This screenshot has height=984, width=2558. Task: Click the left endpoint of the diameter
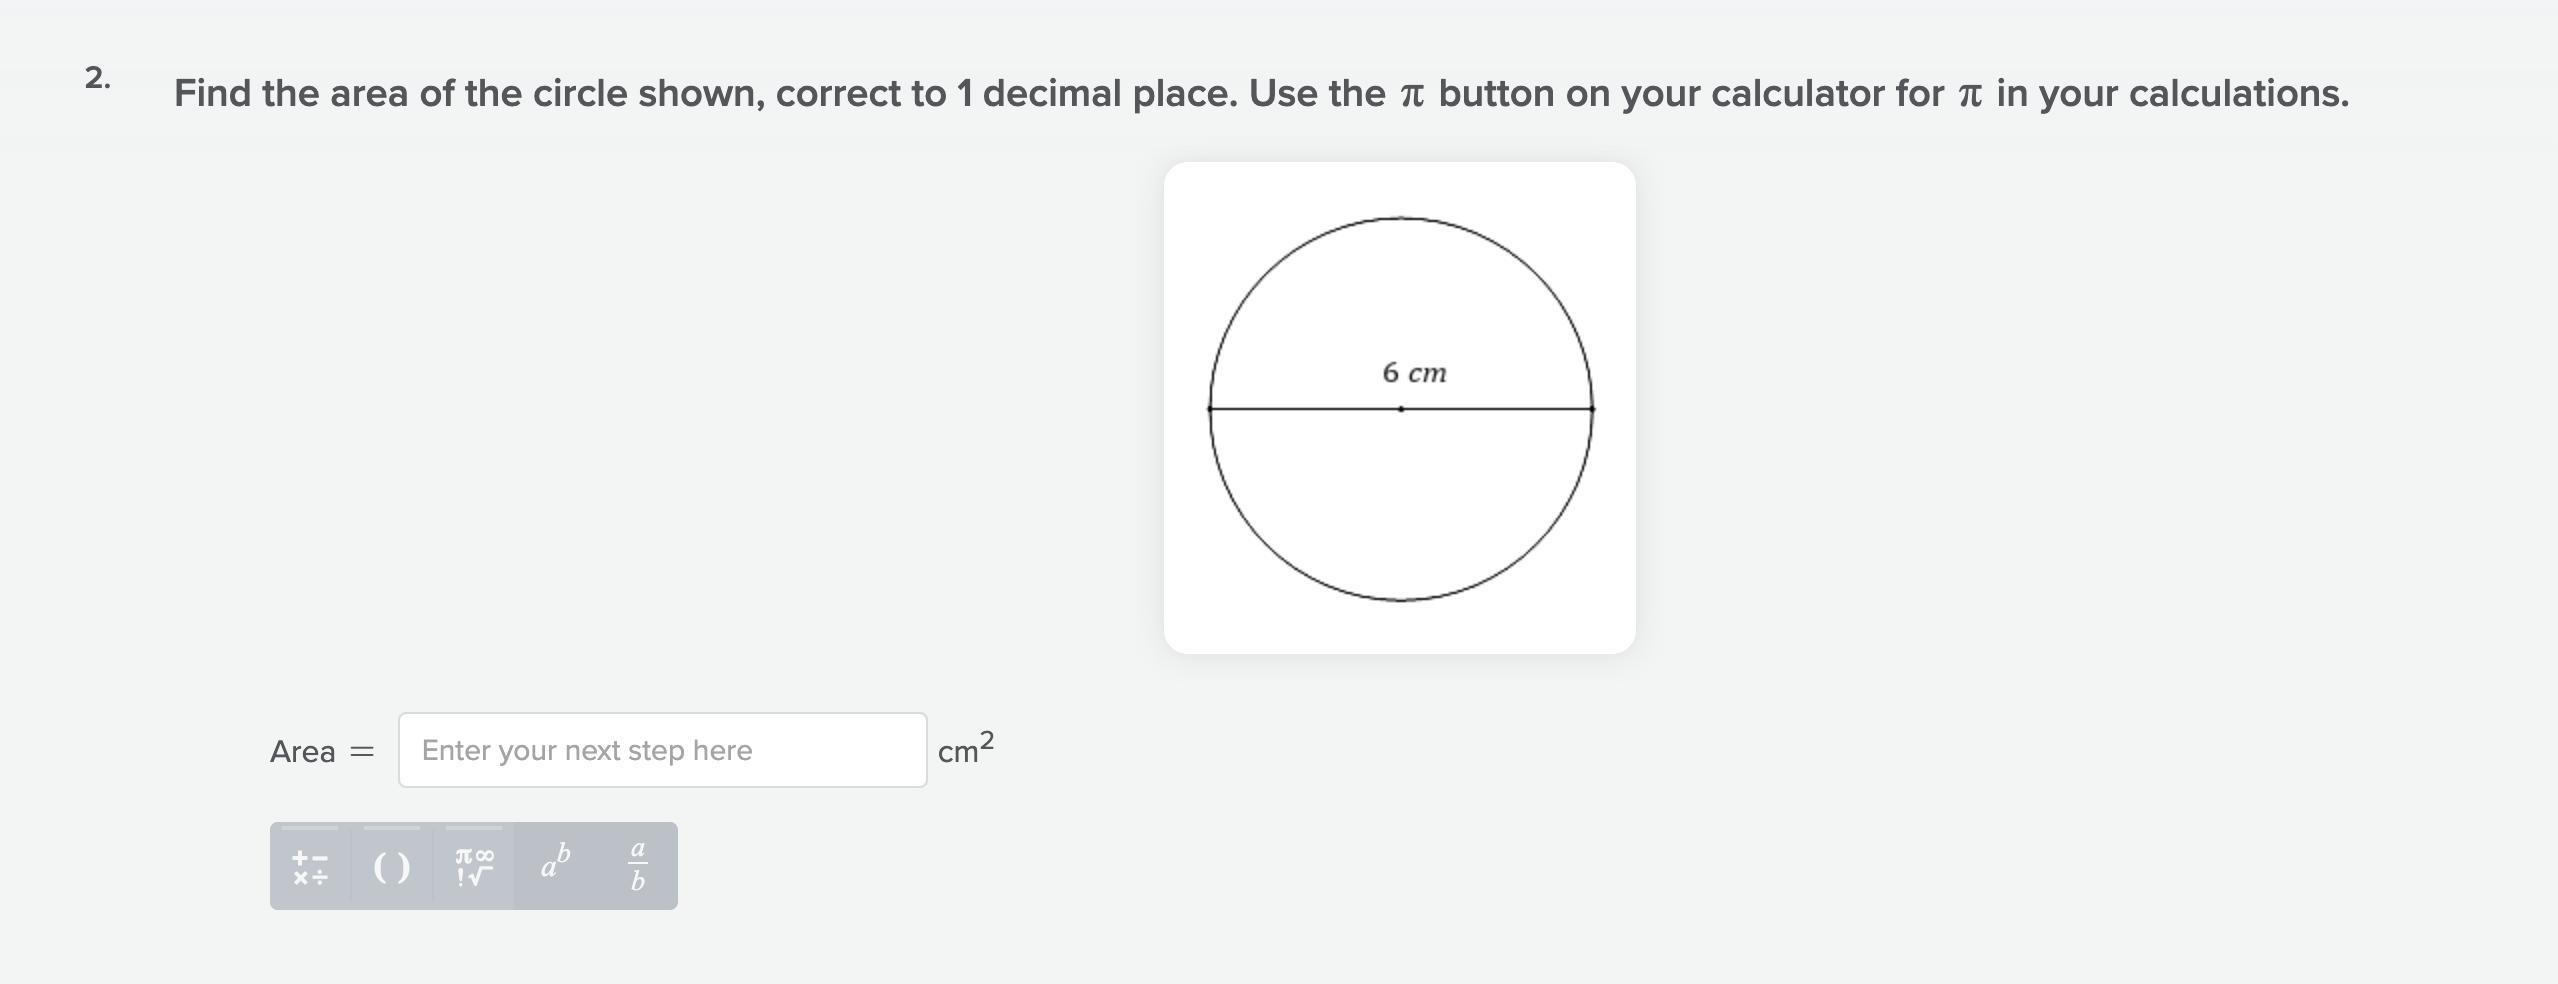(x=1210, y=409)
